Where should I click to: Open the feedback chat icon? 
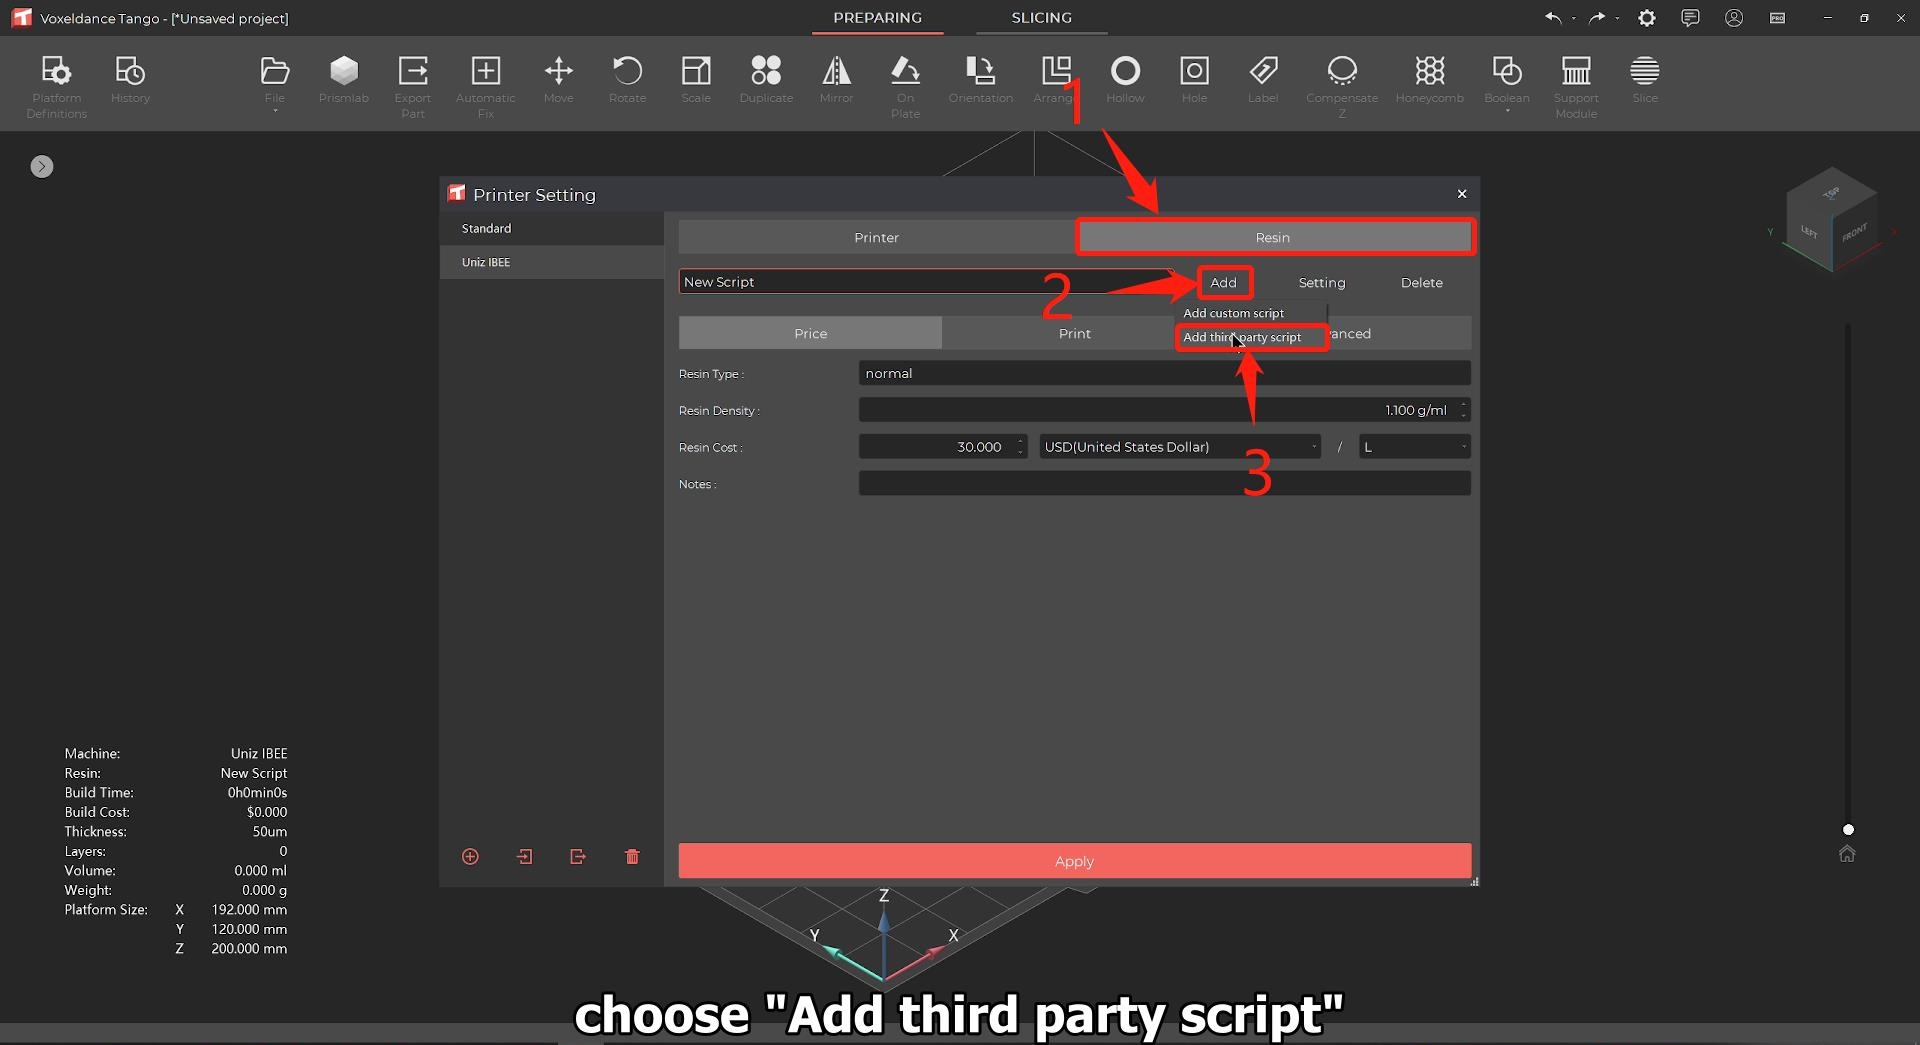pyautogui.click(x=1690, y=18)
